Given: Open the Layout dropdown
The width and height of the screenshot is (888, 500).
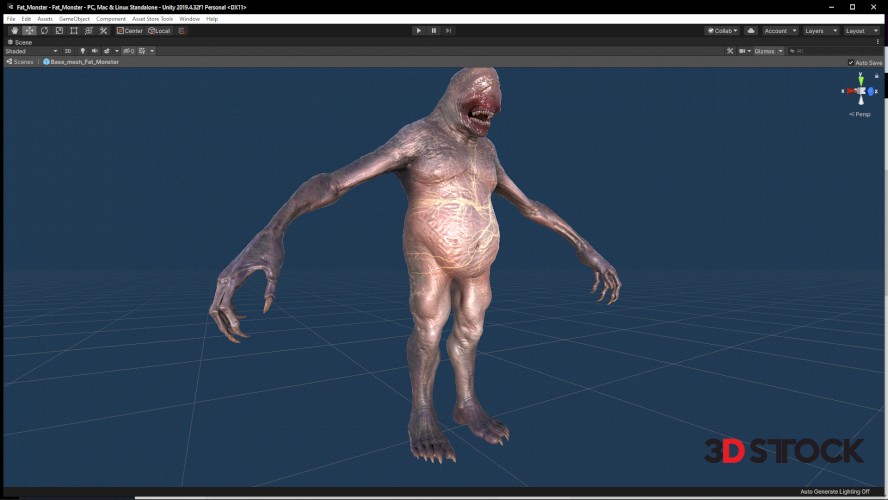Looking at the screenshot, I should 861,31.
